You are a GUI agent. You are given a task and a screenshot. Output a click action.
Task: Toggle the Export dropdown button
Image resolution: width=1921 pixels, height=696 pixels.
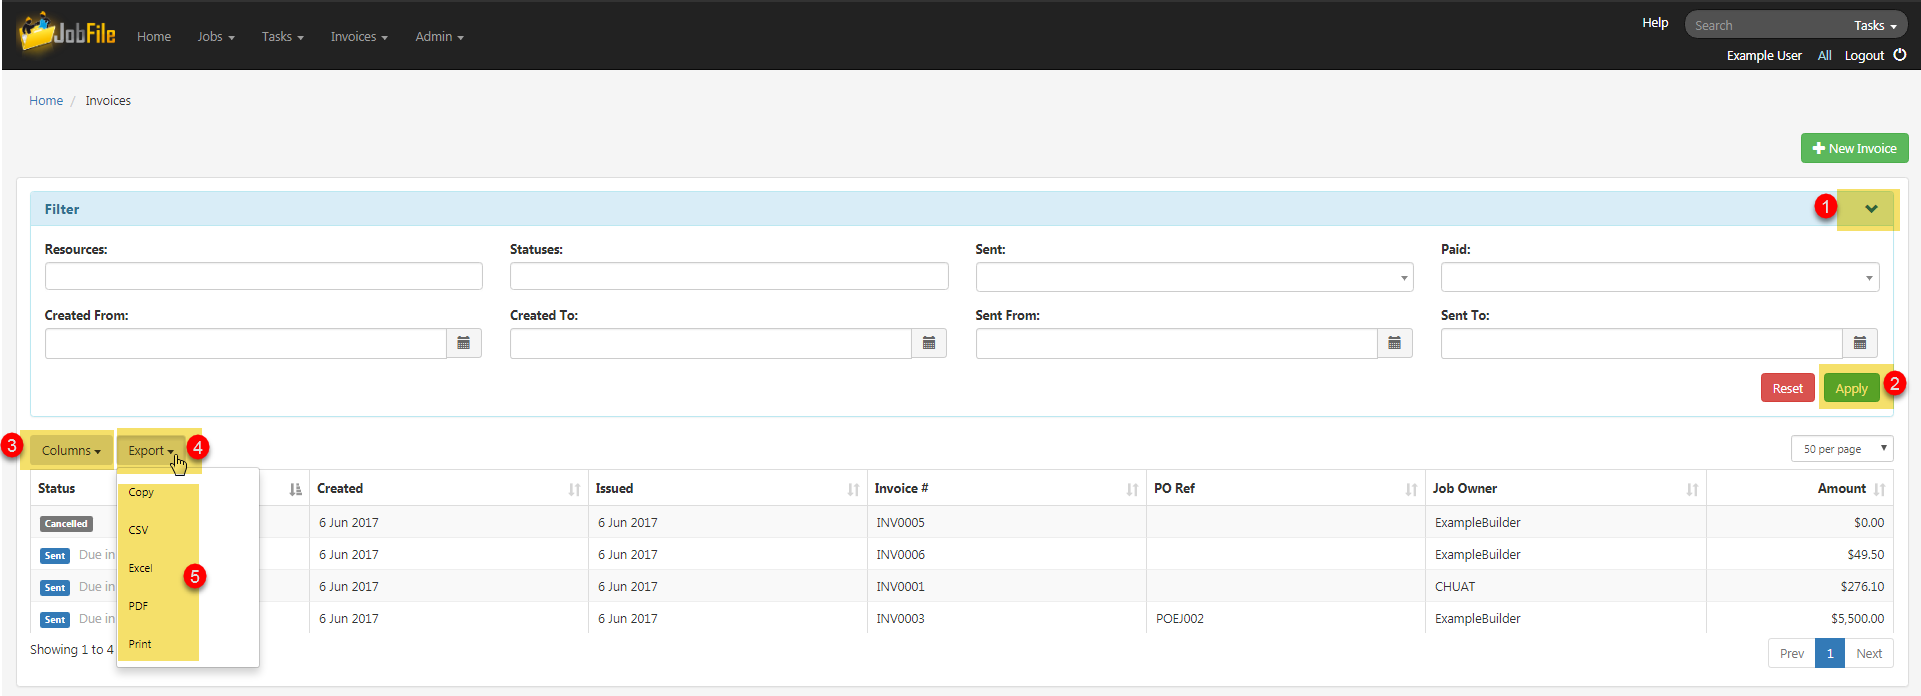click(151, 450)
